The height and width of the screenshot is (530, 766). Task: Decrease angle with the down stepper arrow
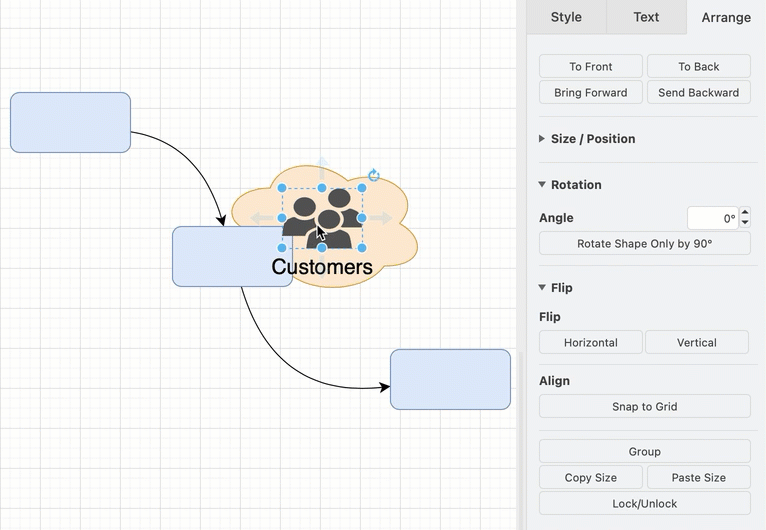pos(745,223)
